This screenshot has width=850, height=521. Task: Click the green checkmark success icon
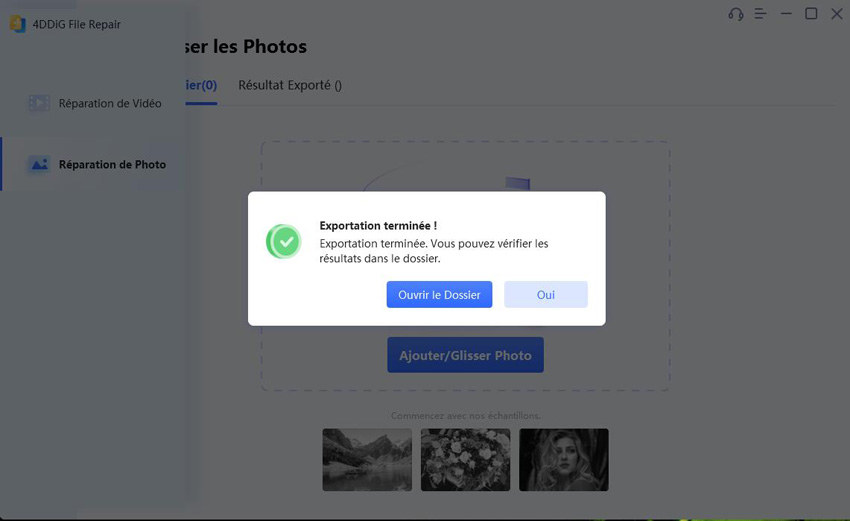284,241
